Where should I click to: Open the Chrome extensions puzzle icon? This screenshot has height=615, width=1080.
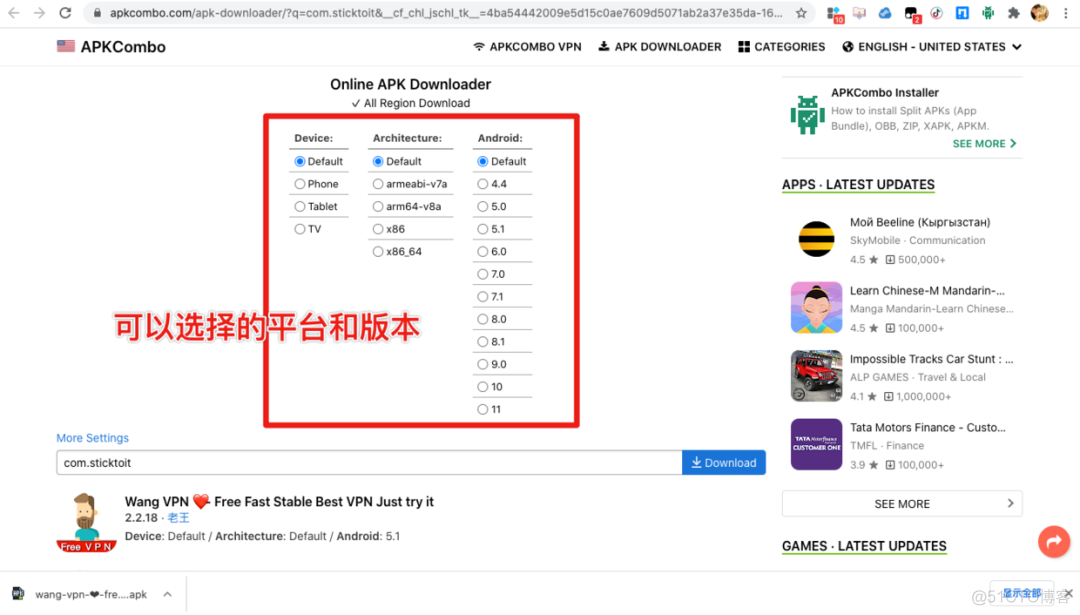[x=1013, y=12]
